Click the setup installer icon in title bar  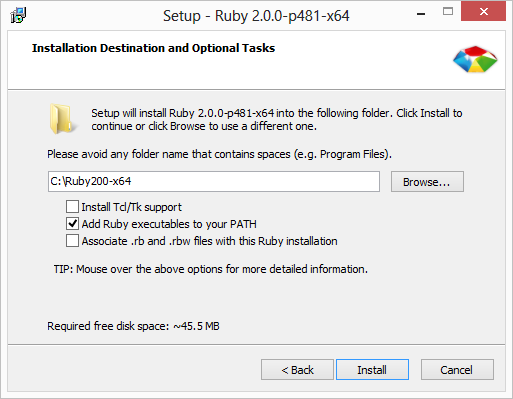point(18,15)
